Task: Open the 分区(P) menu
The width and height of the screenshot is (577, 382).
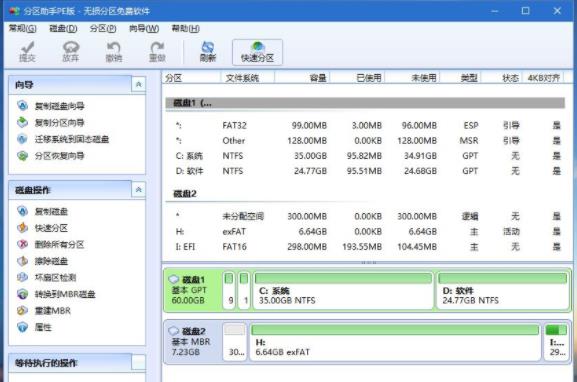Action: pyautogui.click(x=103, y=28)
